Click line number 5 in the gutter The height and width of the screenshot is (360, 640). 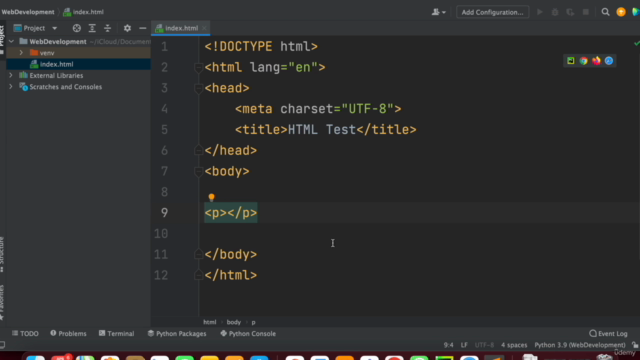point(164,130)
